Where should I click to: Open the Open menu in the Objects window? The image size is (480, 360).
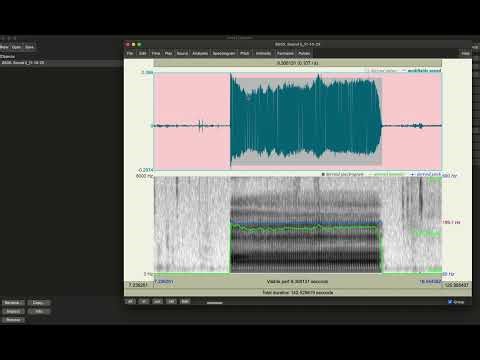coord(16,47)
